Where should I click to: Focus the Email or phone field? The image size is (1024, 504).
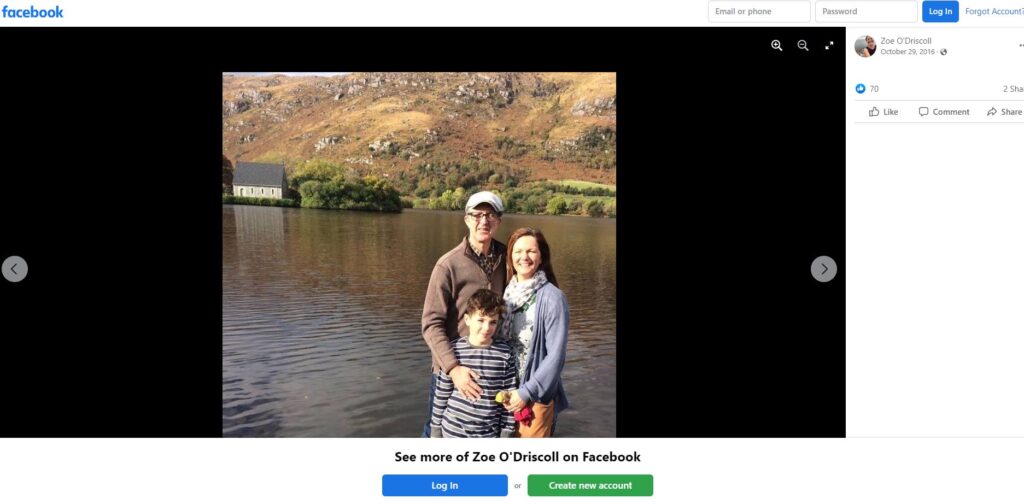coord(759,12)
